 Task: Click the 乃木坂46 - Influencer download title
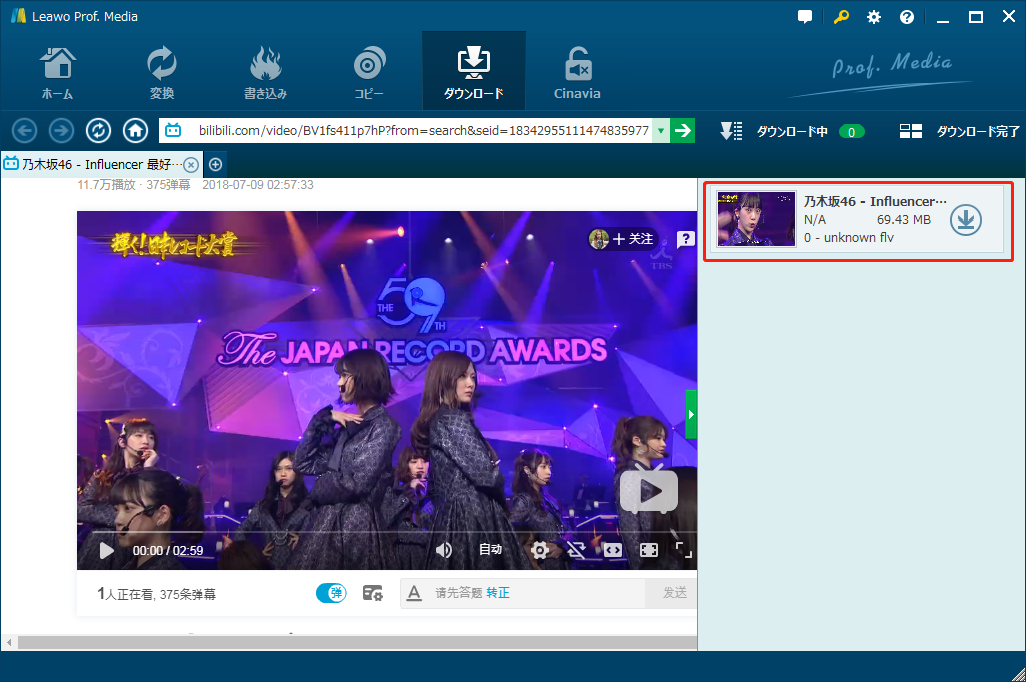click(875, 202)
